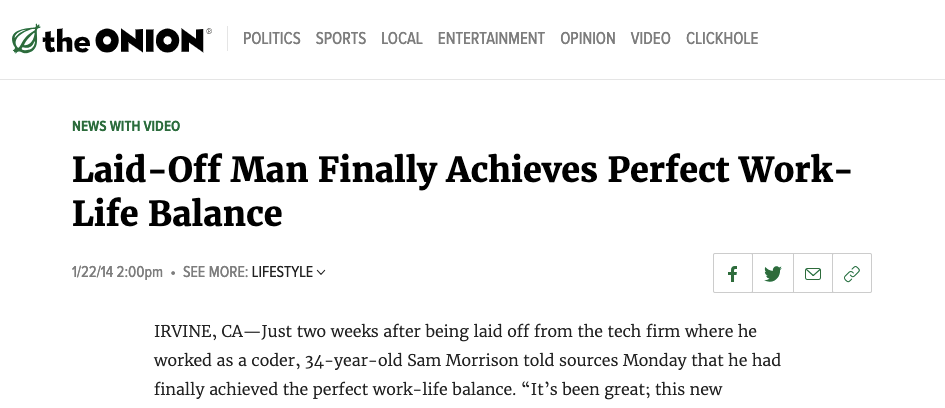
Task: Click The Onion logo
Action: (110, 40)
